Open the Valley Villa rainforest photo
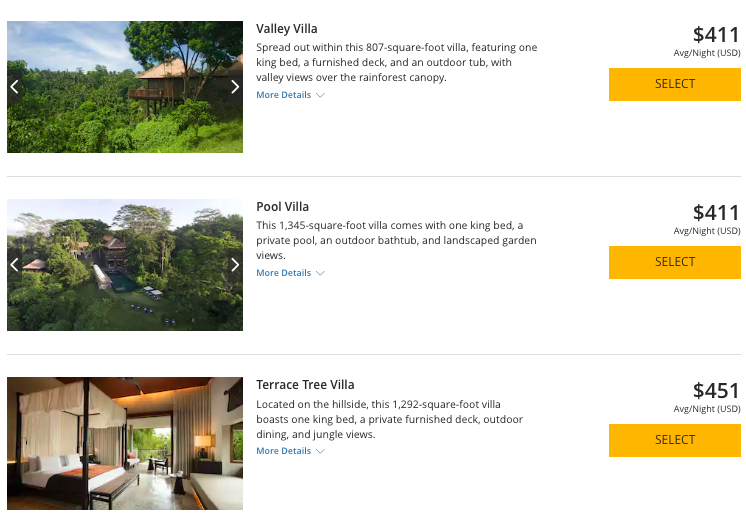The width and height of the screenshot is (746, 531). 125,87
